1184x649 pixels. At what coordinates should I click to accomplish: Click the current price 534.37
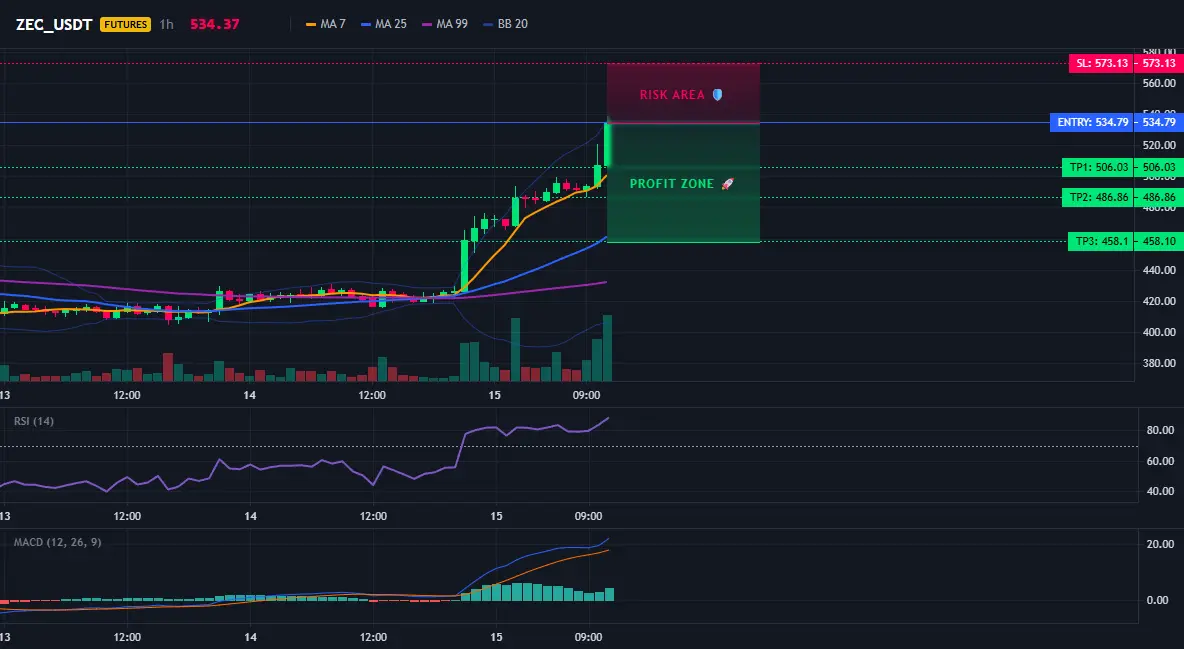[x=214, y=24]
